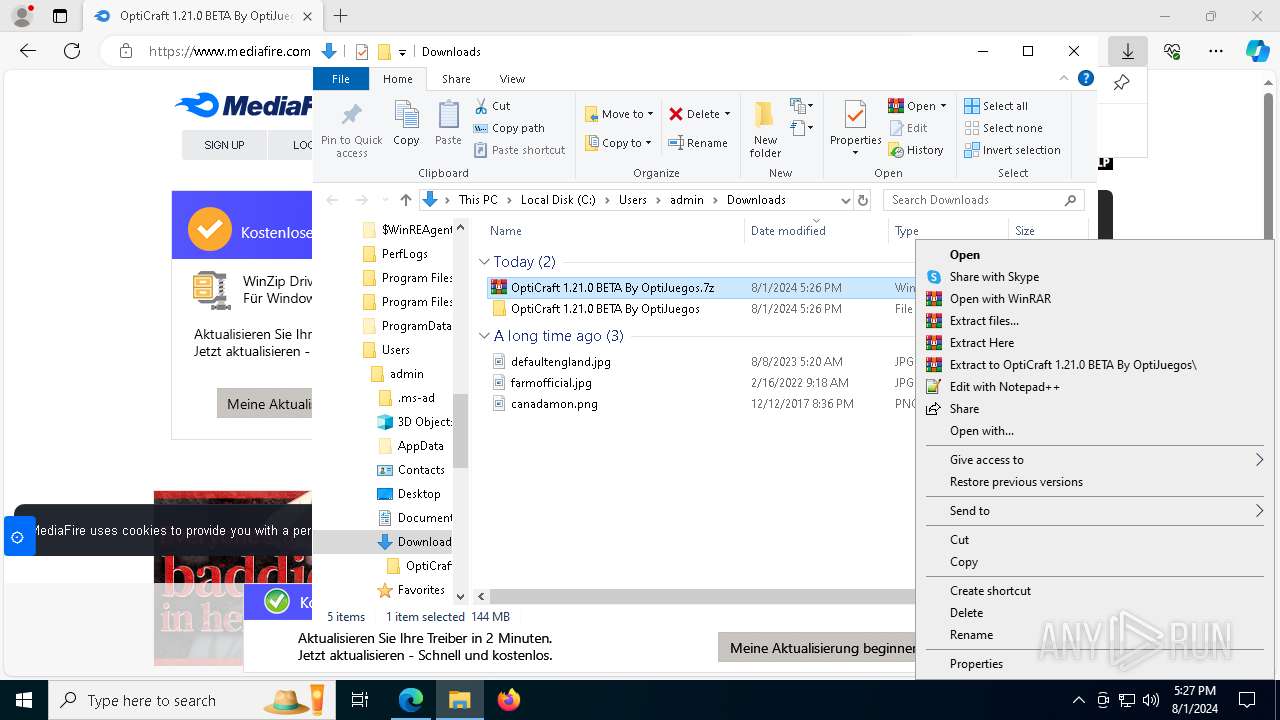Viewport: 1280px width, 720px height.
Task: Open Explorer help question mark icon
Action: 1086,78
